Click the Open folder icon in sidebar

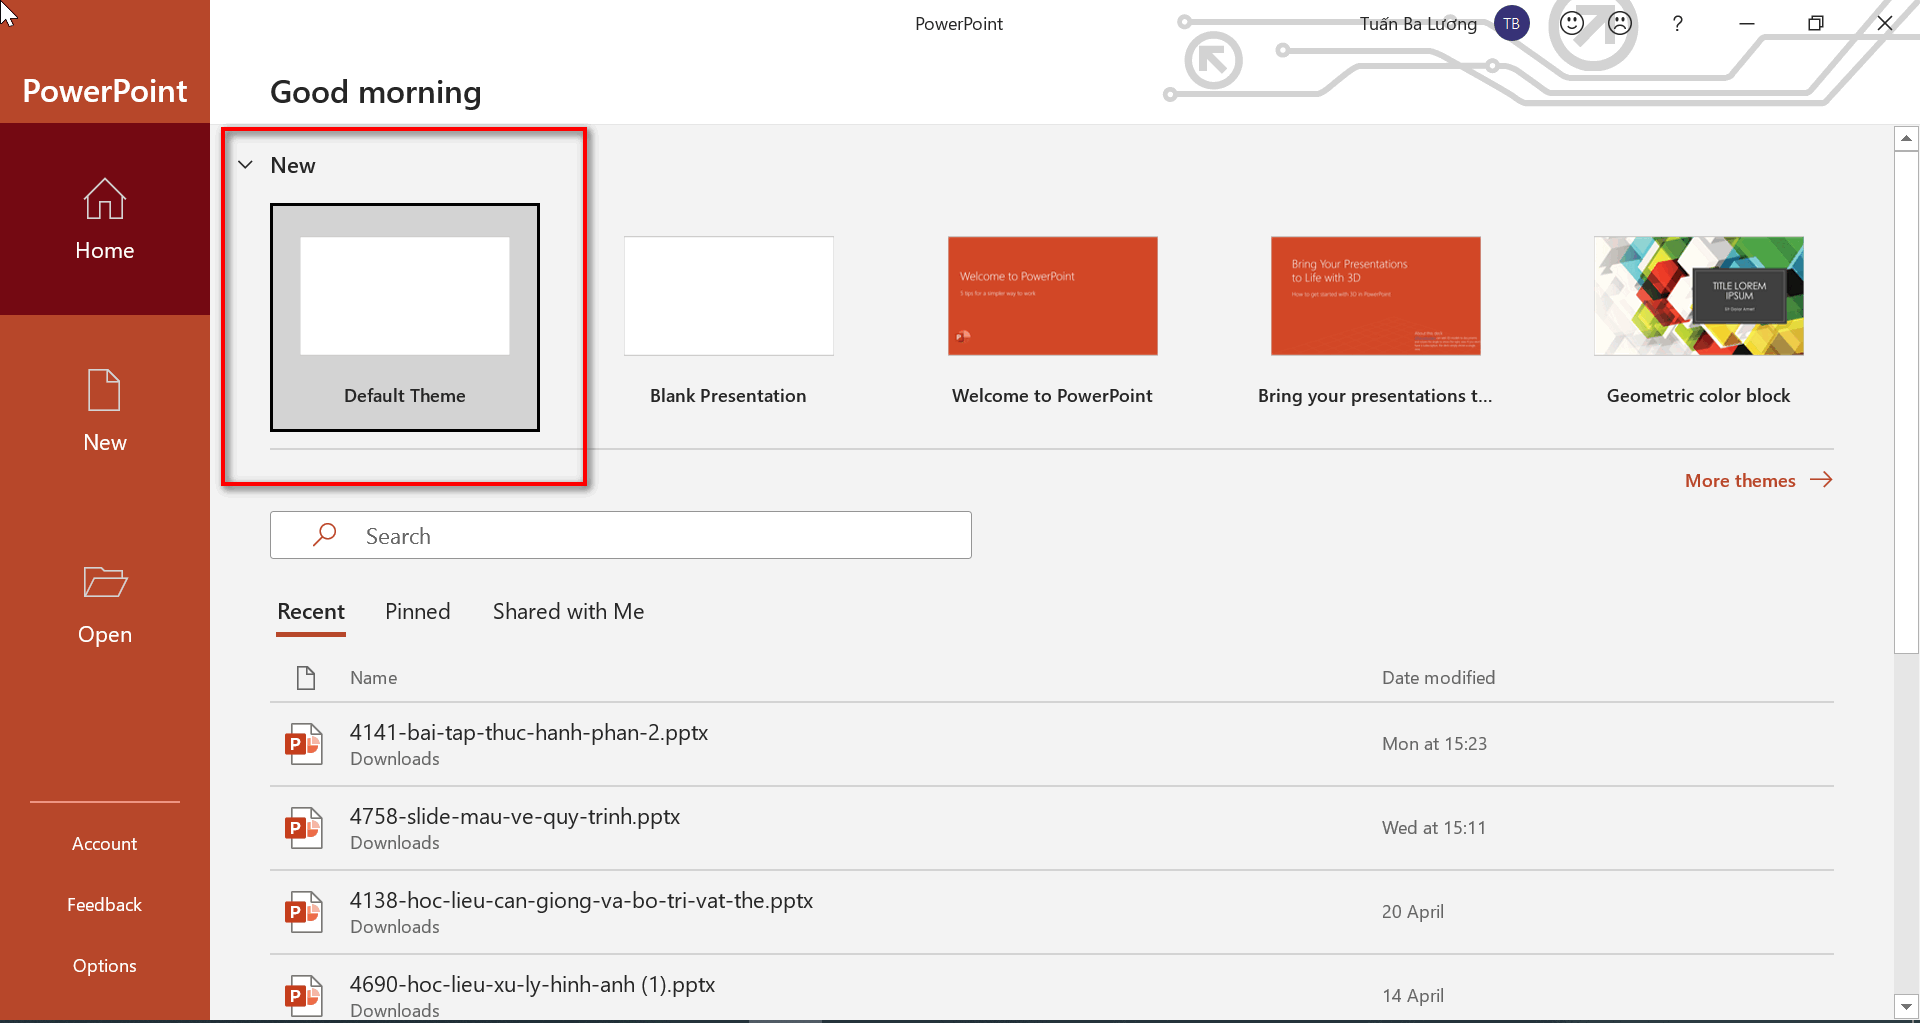(104, 582)
